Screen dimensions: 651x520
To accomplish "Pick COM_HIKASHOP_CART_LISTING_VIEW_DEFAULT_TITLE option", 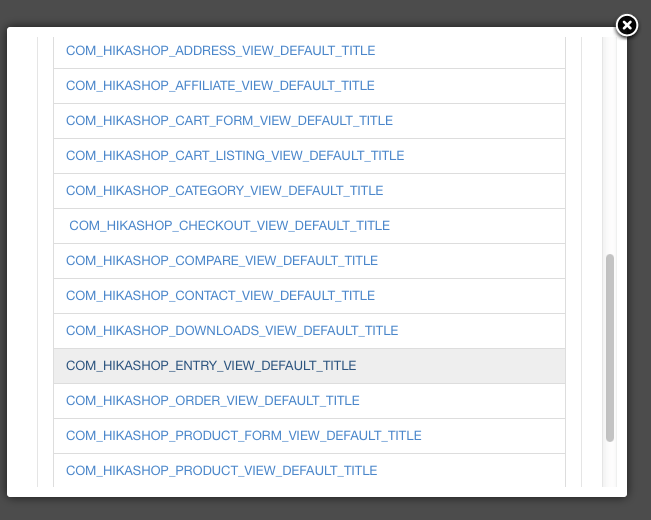I will (x=235, y=155).
